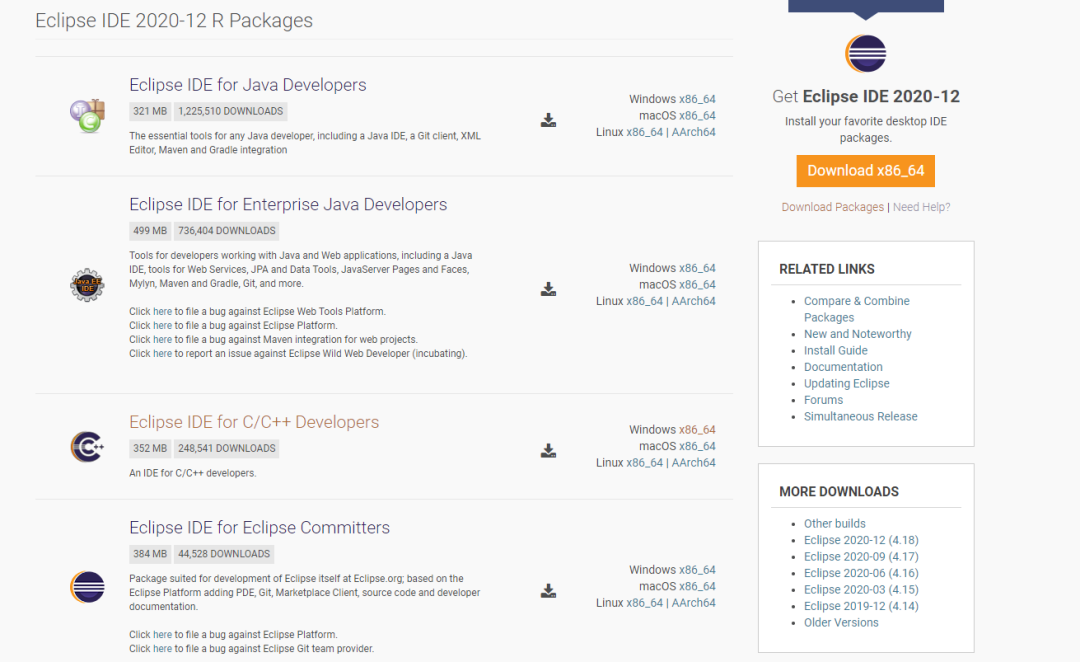Open Compare & Combine Packages link
The width and height of the screenshot is (1080, 662).
click(x=857, y=309)
